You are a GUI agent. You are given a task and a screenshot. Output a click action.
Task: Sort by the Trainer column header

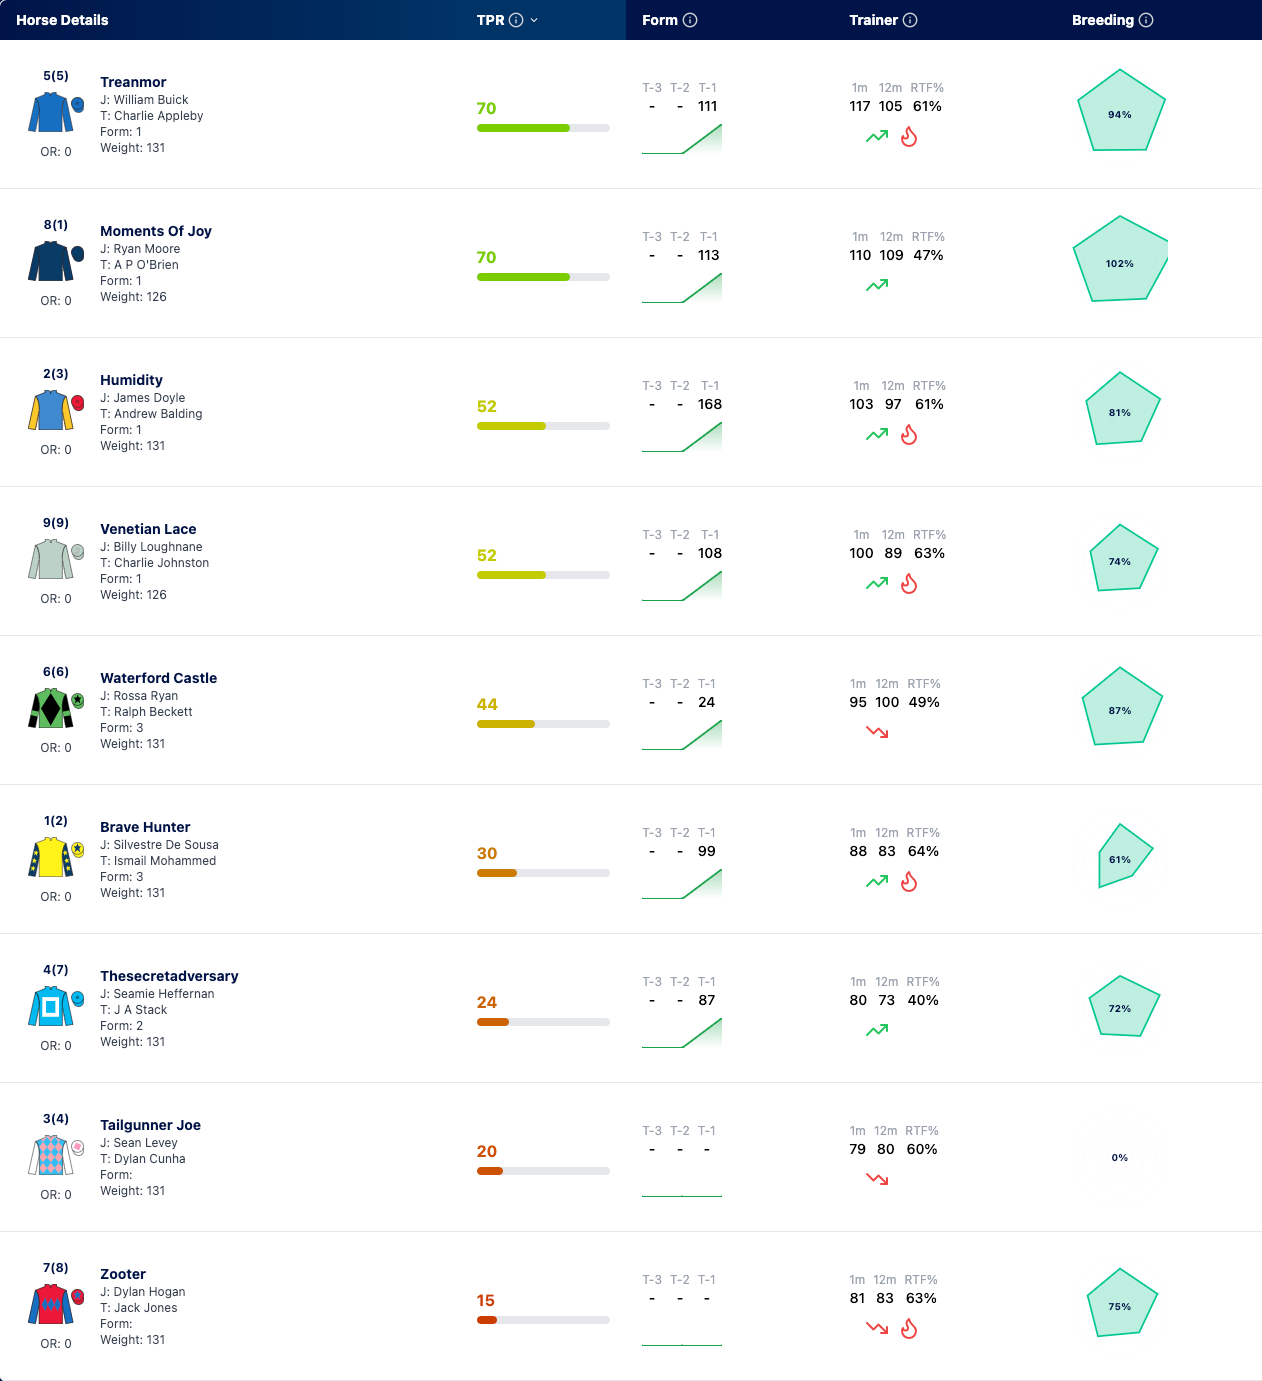click(x=874, y=20)
